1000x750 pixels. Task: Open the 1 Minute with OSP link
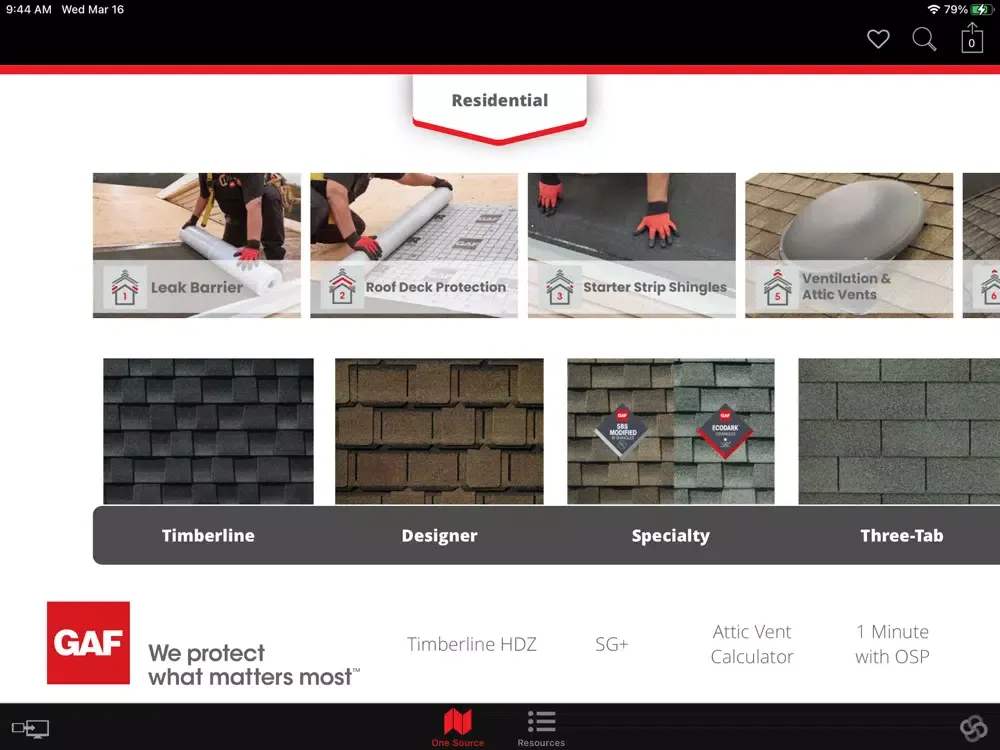tap(892, 644)
